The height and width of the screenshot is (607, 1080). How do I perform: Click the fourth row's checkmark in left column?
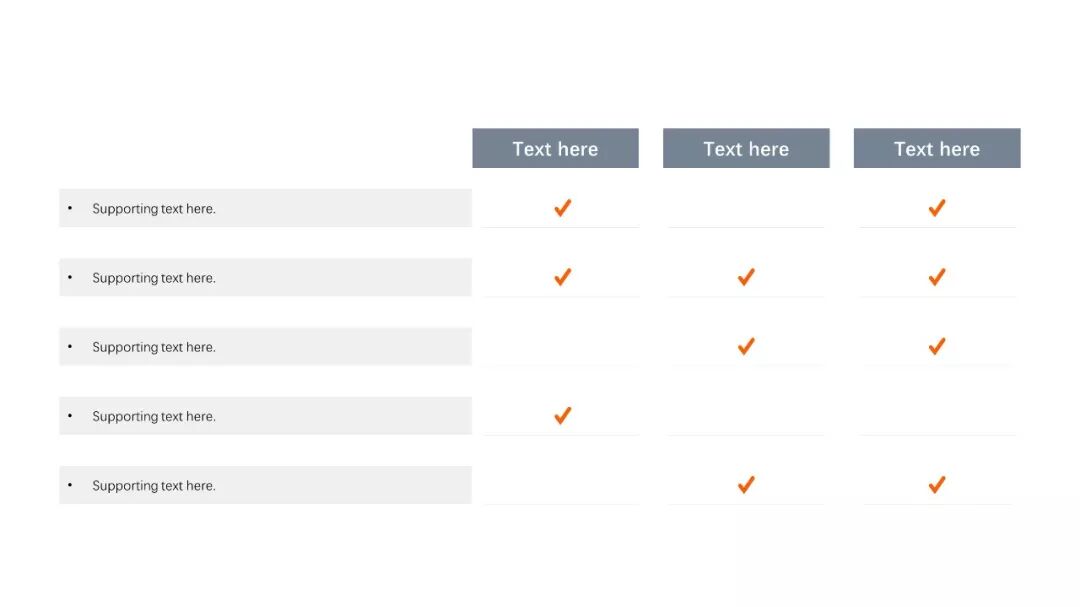[x=562, y=415]
